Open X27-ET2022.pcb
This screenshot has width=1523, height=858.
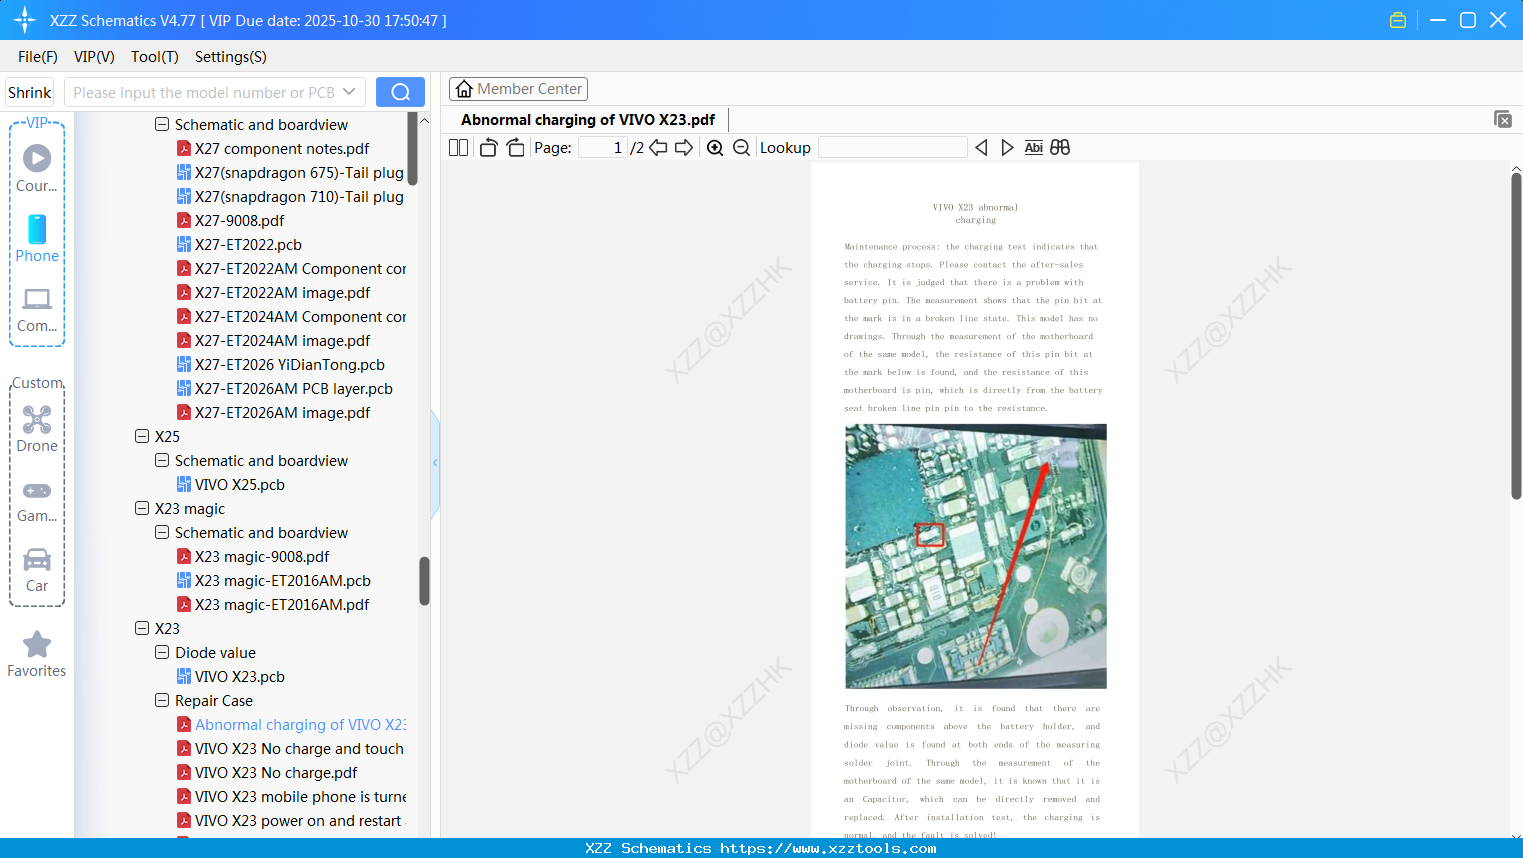click(248, 244)
